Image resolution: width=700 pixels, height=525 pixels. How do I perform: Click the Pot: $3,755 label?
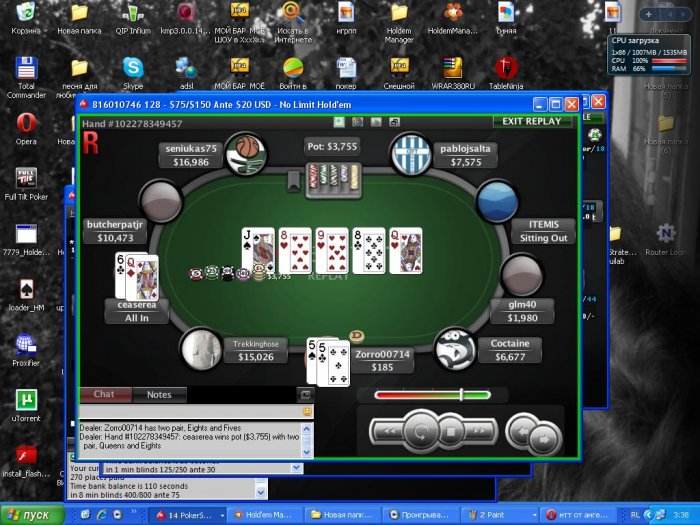coord(332,146)
